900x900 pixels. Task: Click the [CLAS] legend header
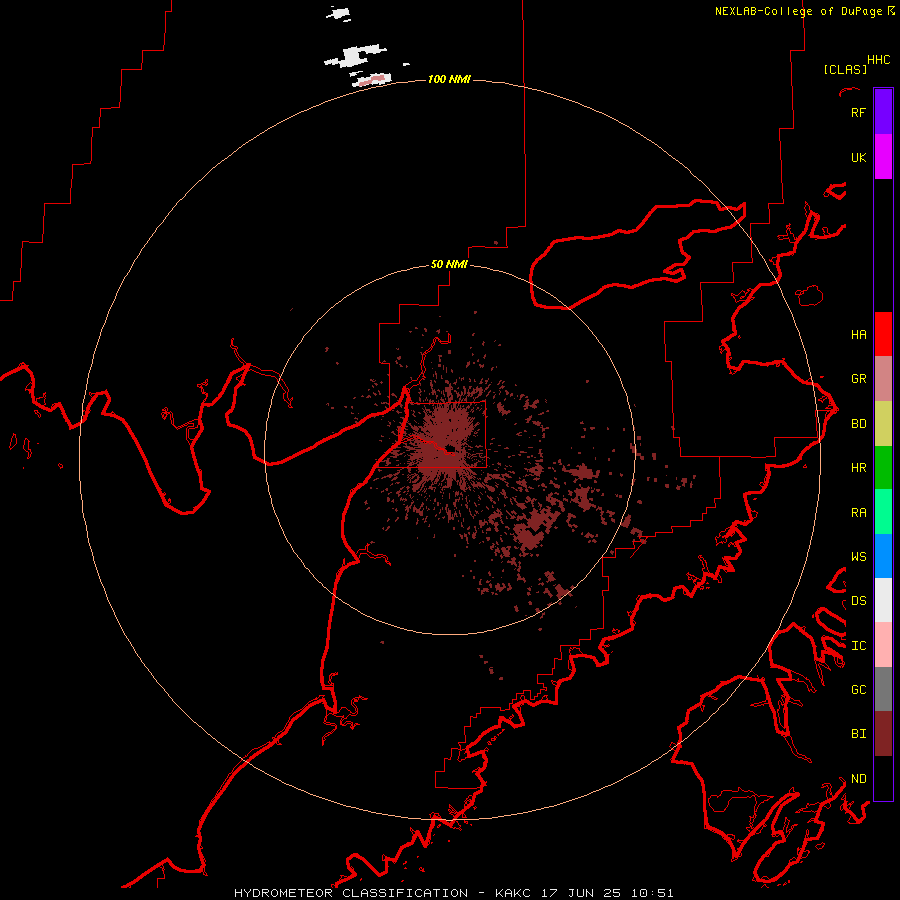click(x=845, y=69)
